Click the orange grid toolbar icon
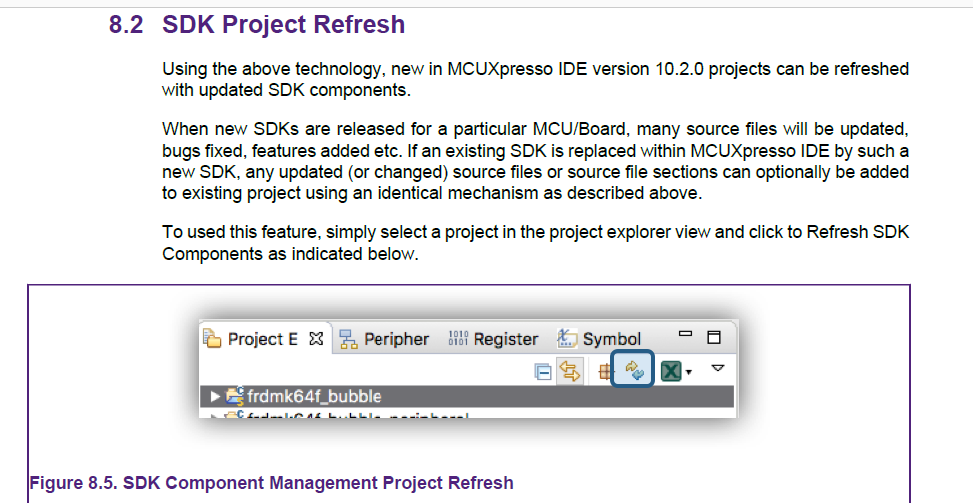Viewport: 973px width, 503px height. pyautogui.click(x=605, y=371)
